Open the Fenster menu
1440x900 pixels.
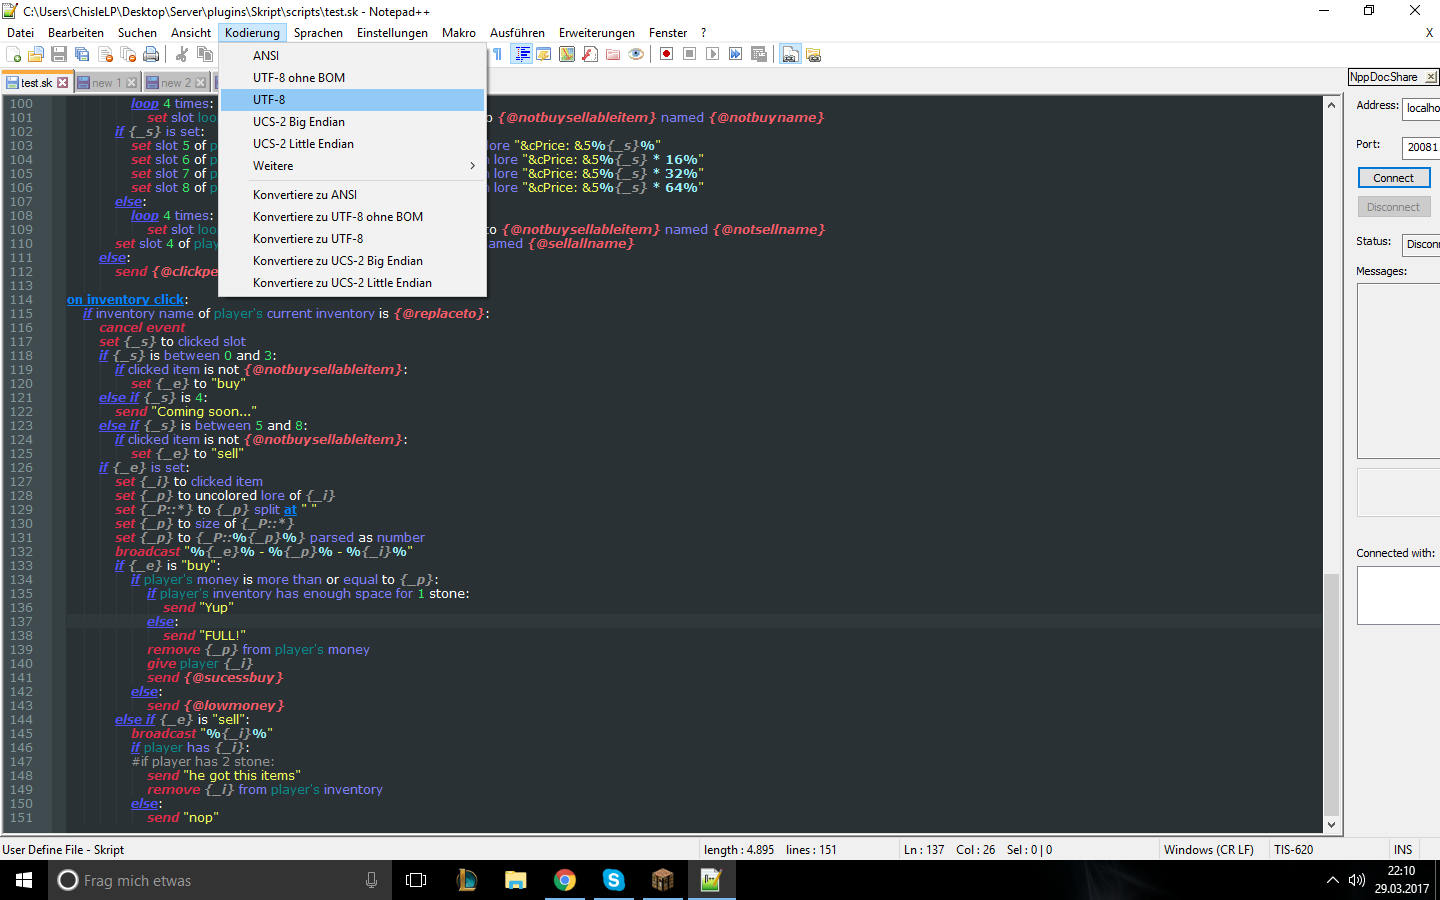[x=668, y=33]
